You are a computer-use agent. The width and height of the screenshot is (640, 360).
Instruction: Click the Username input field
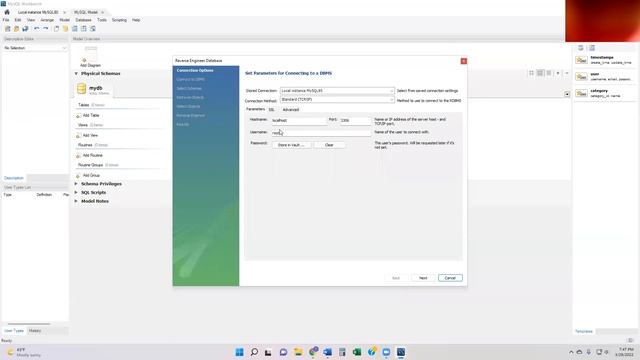click(x=321, y=133)
